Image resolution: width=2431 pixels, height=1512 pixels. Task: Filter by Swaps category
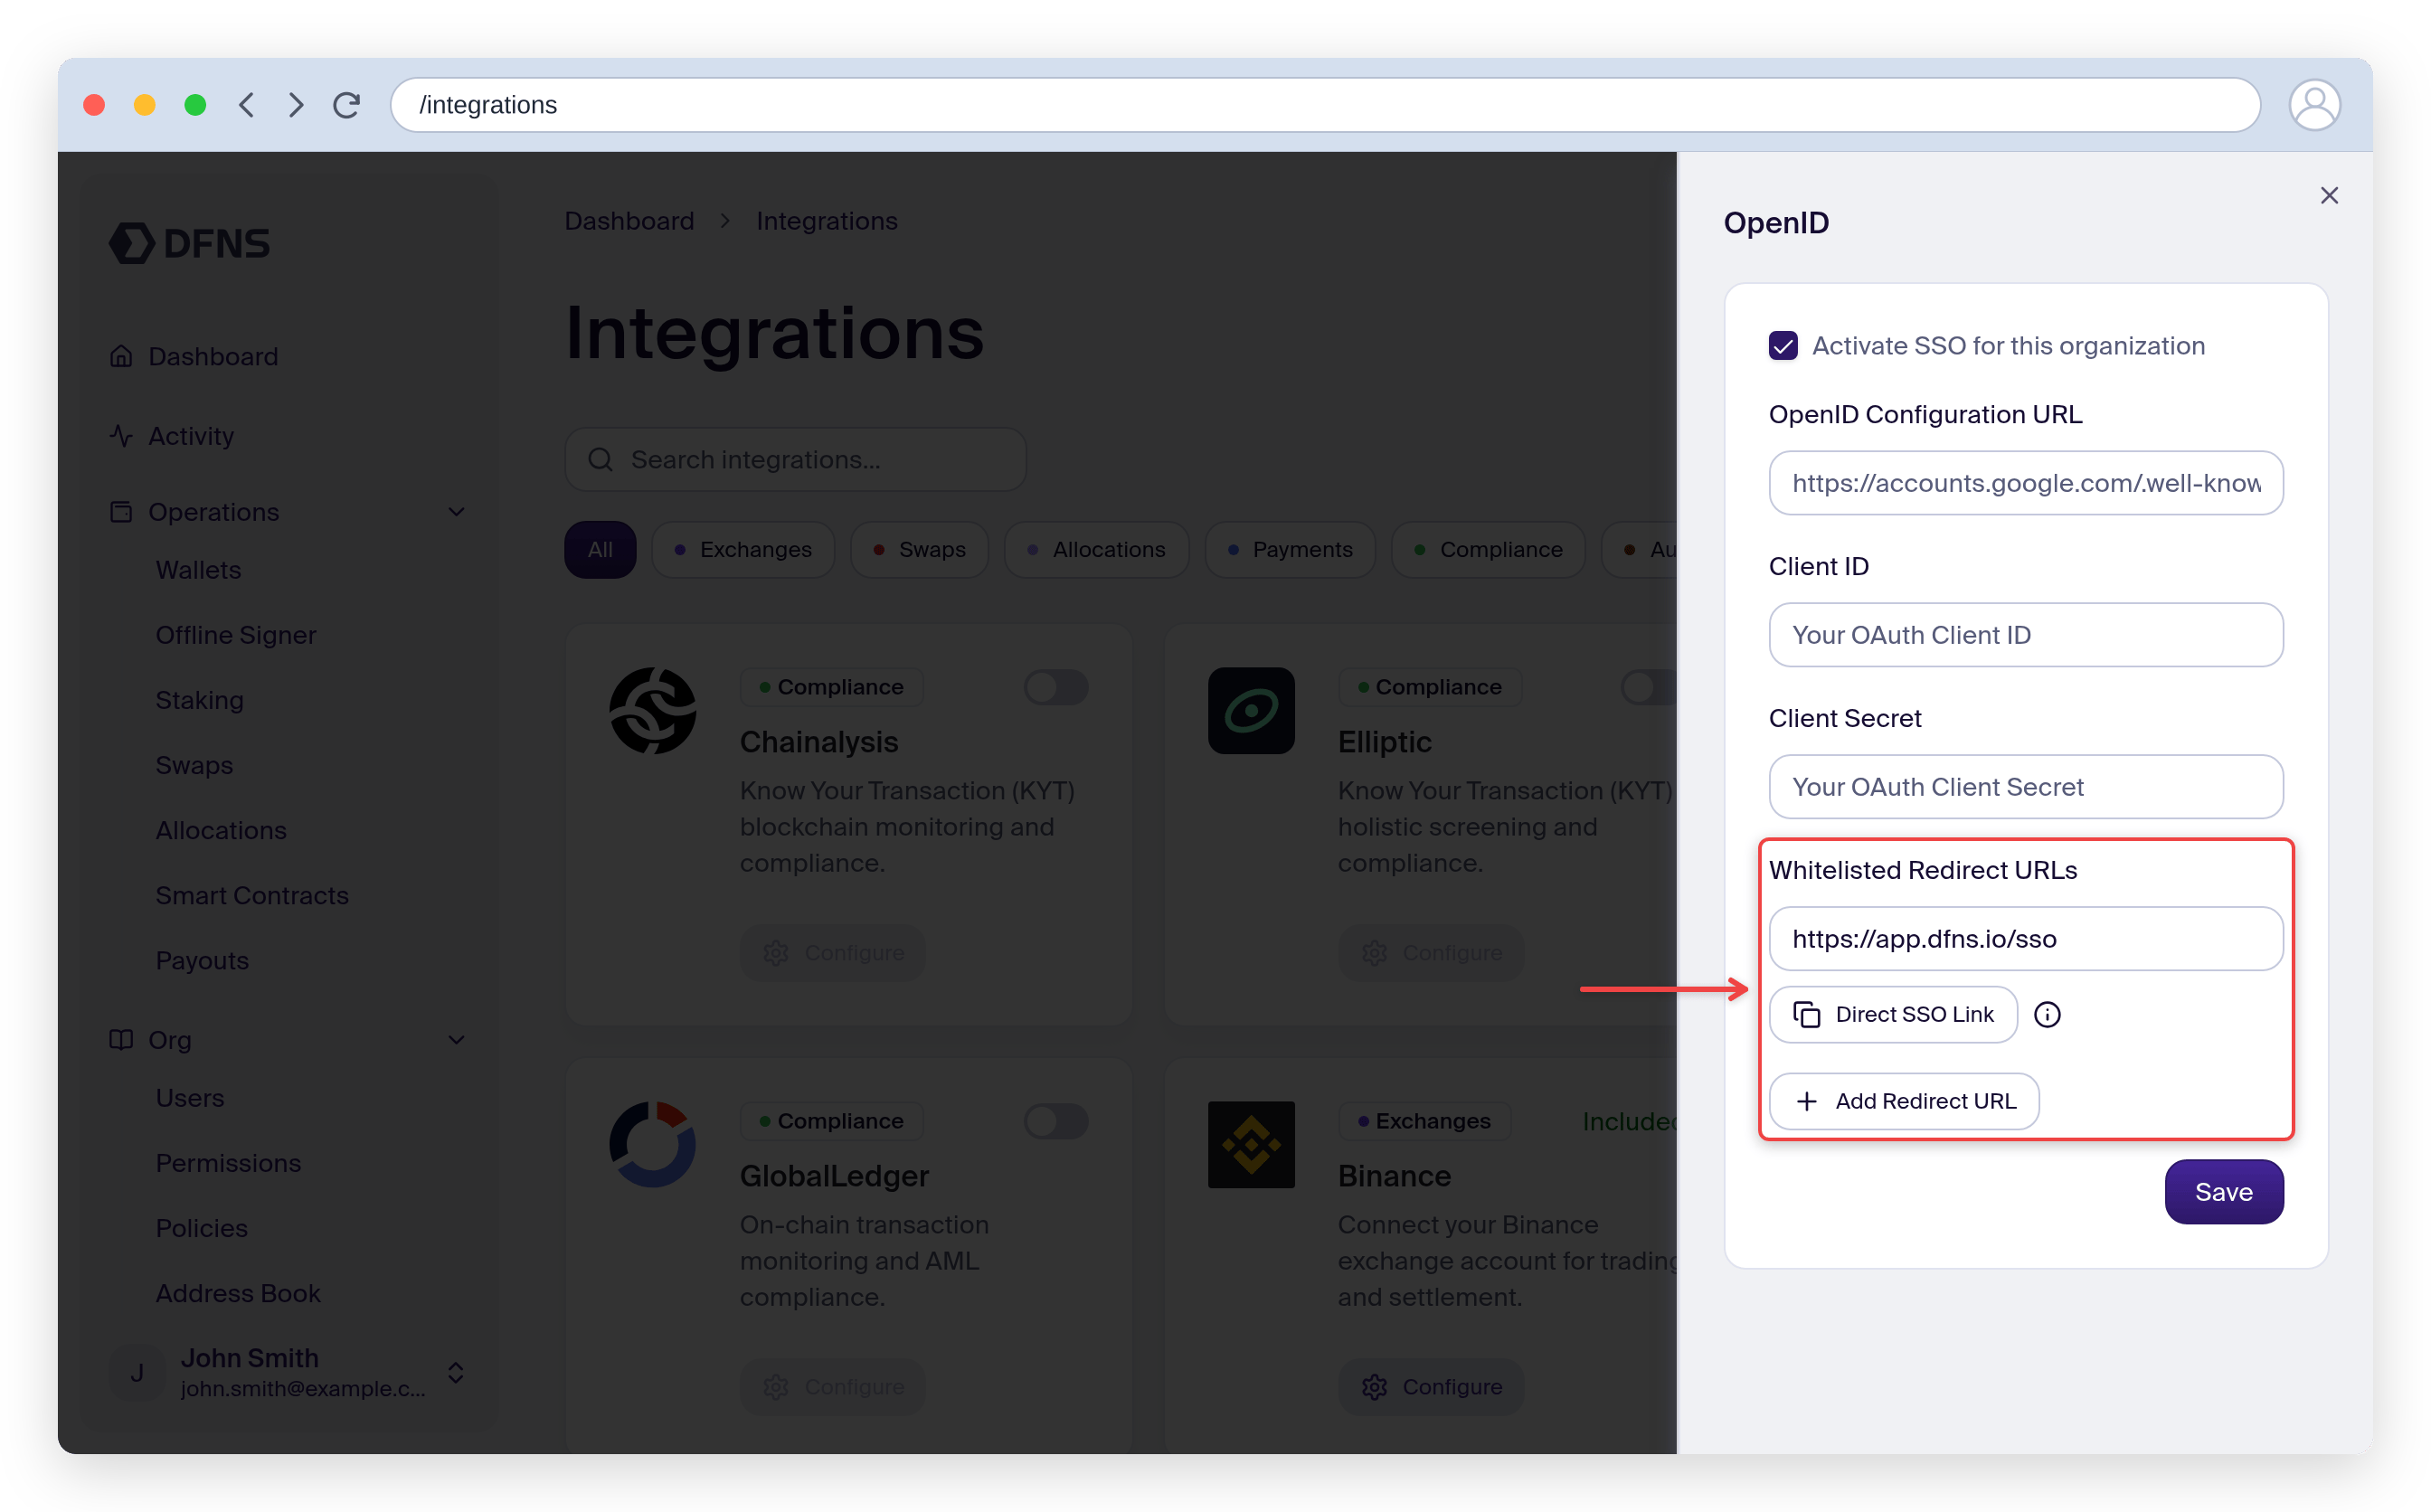pyautogui.click(x=919, y=550)
